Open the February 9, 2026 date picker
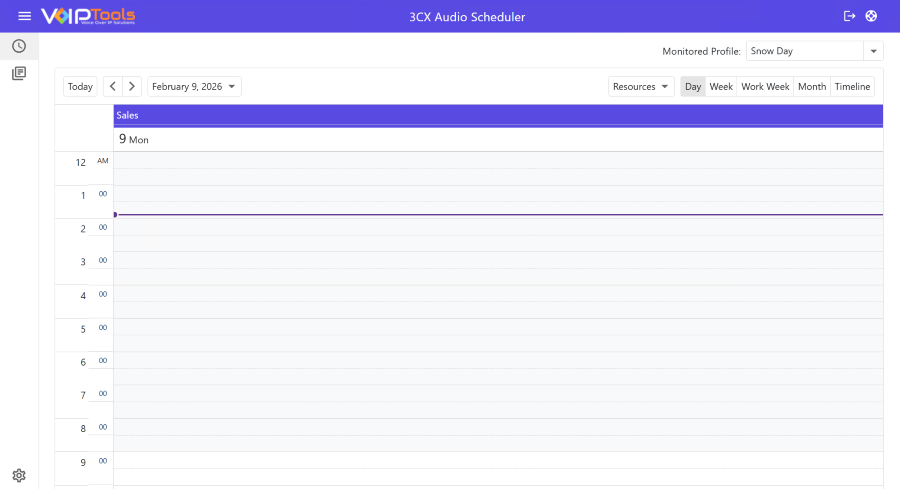This screenshot has width=900, height=489. [195, 87]
